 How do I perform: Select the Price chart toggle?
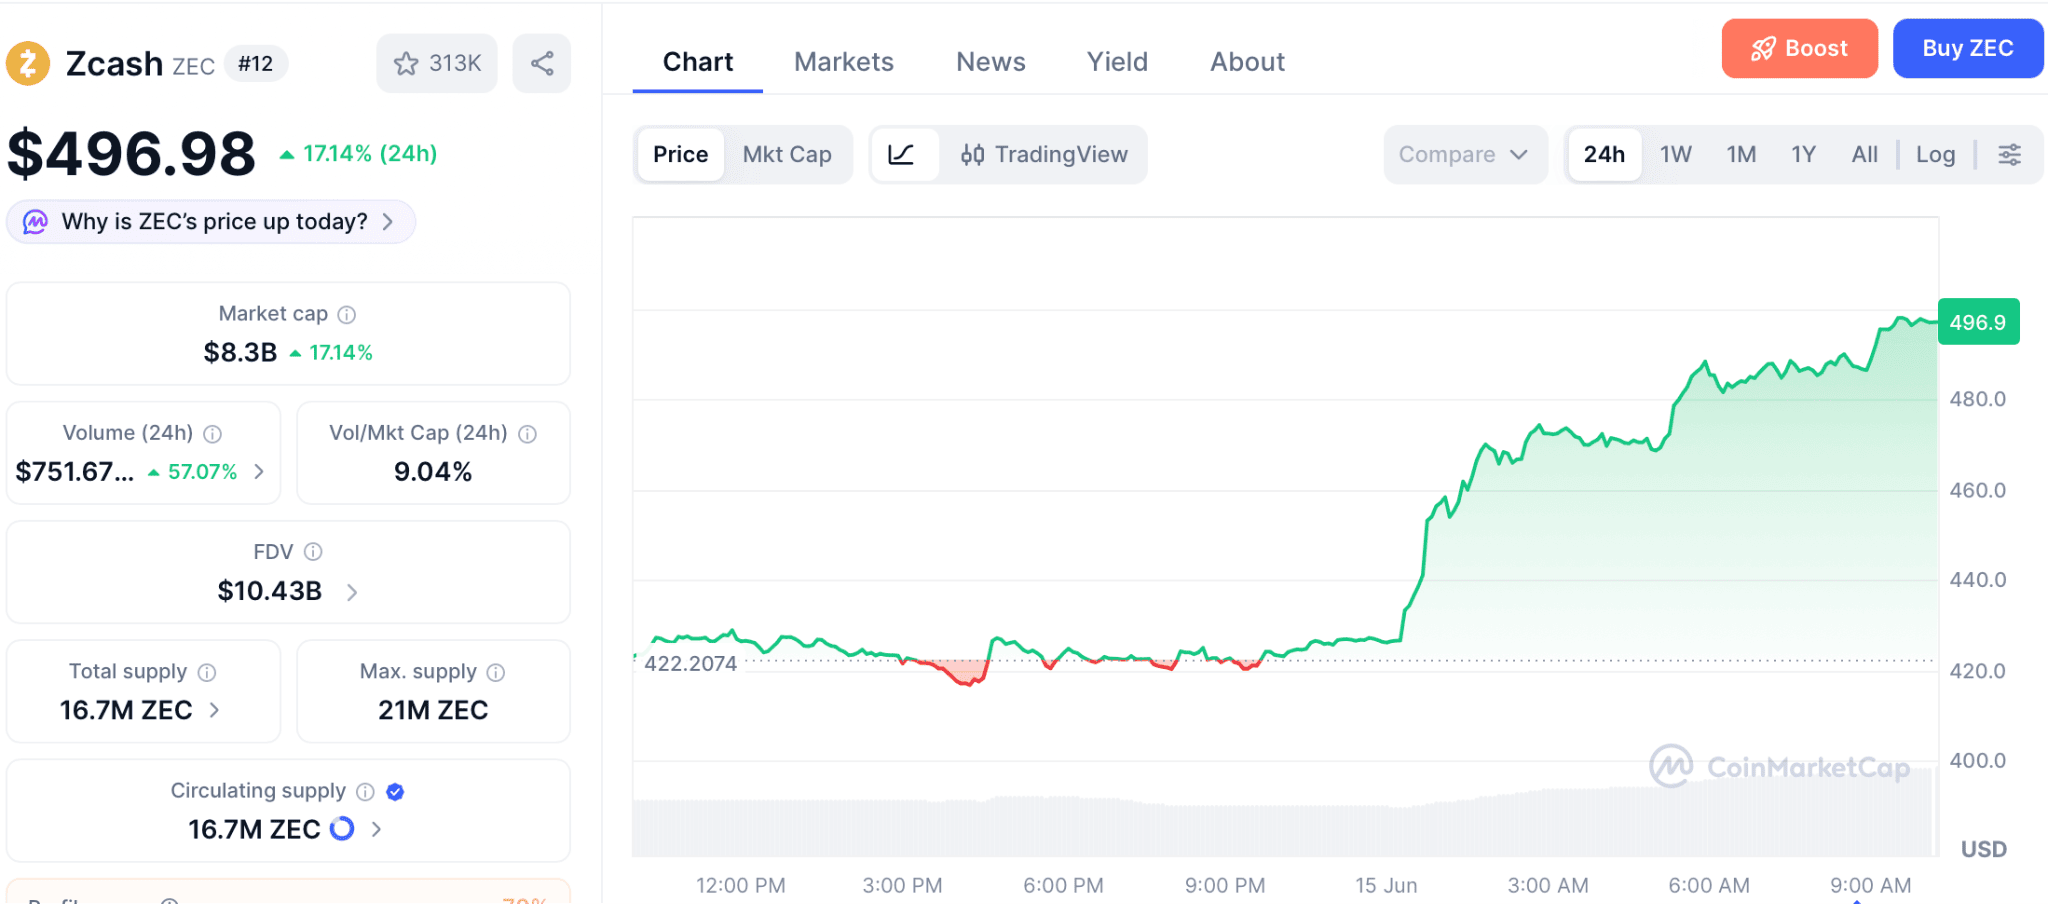681,155
